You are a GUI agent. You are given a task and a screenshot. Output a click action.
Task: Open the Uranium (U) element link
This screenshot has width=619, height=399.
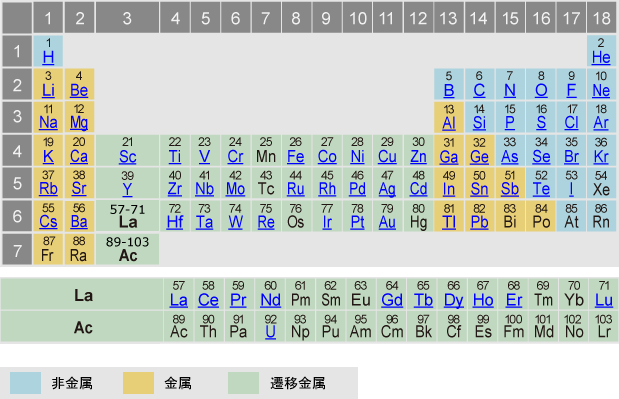click(270, 332)
